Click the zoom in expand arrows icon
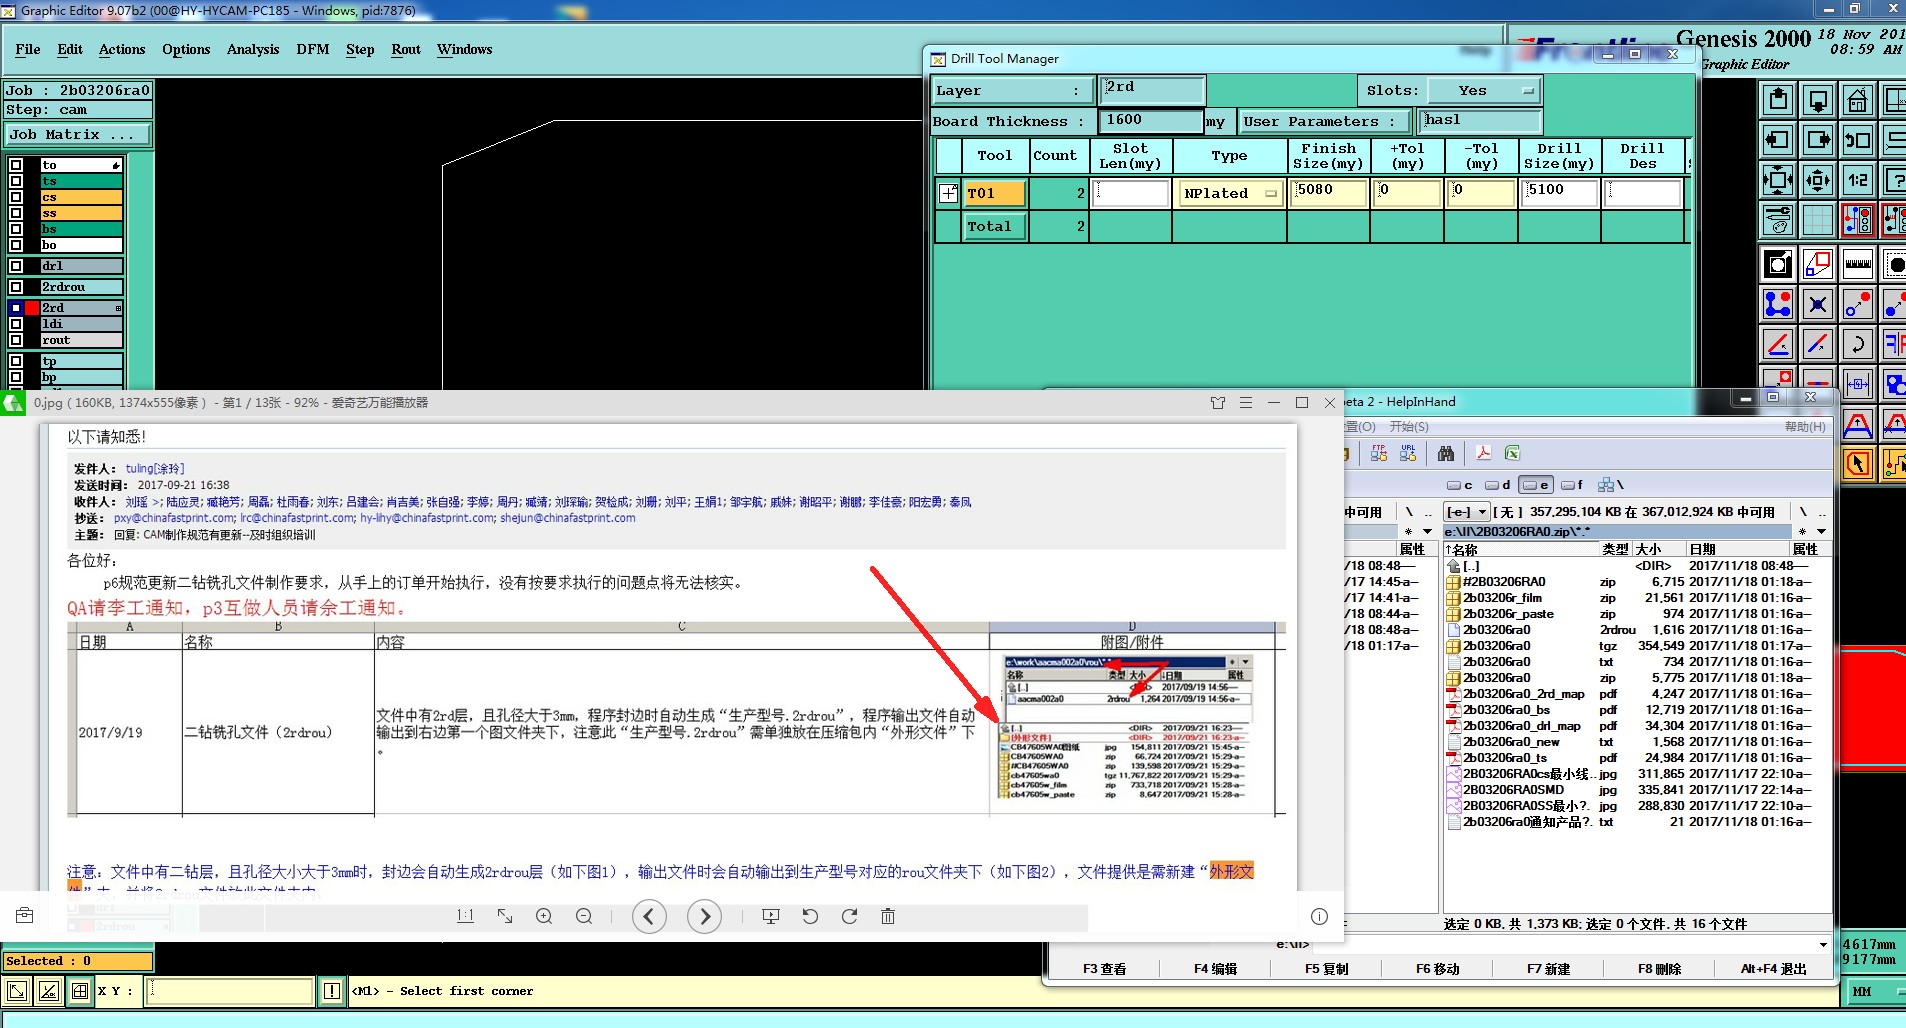This screenshot has height=1028, width=1906. click(1777, 180)
